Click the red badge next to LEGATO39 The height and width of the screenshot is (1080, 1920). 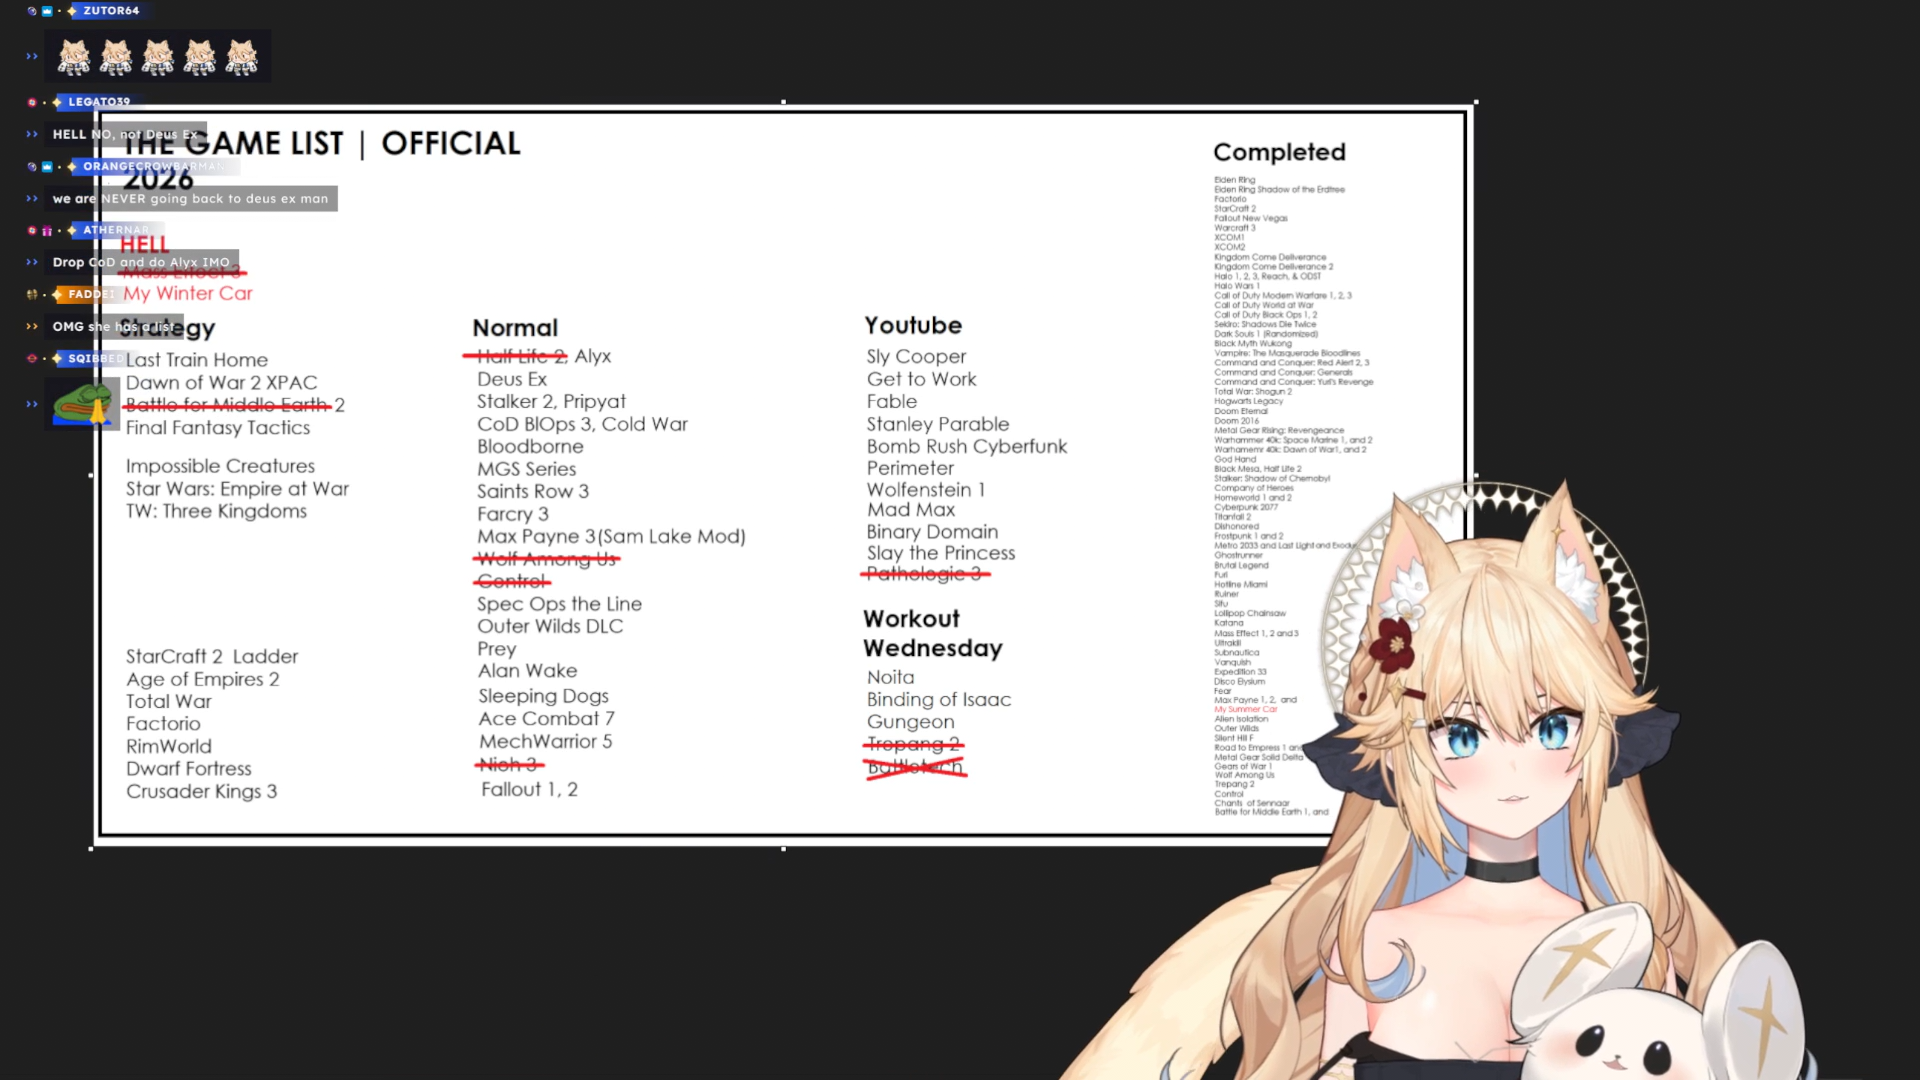[32, 102]
